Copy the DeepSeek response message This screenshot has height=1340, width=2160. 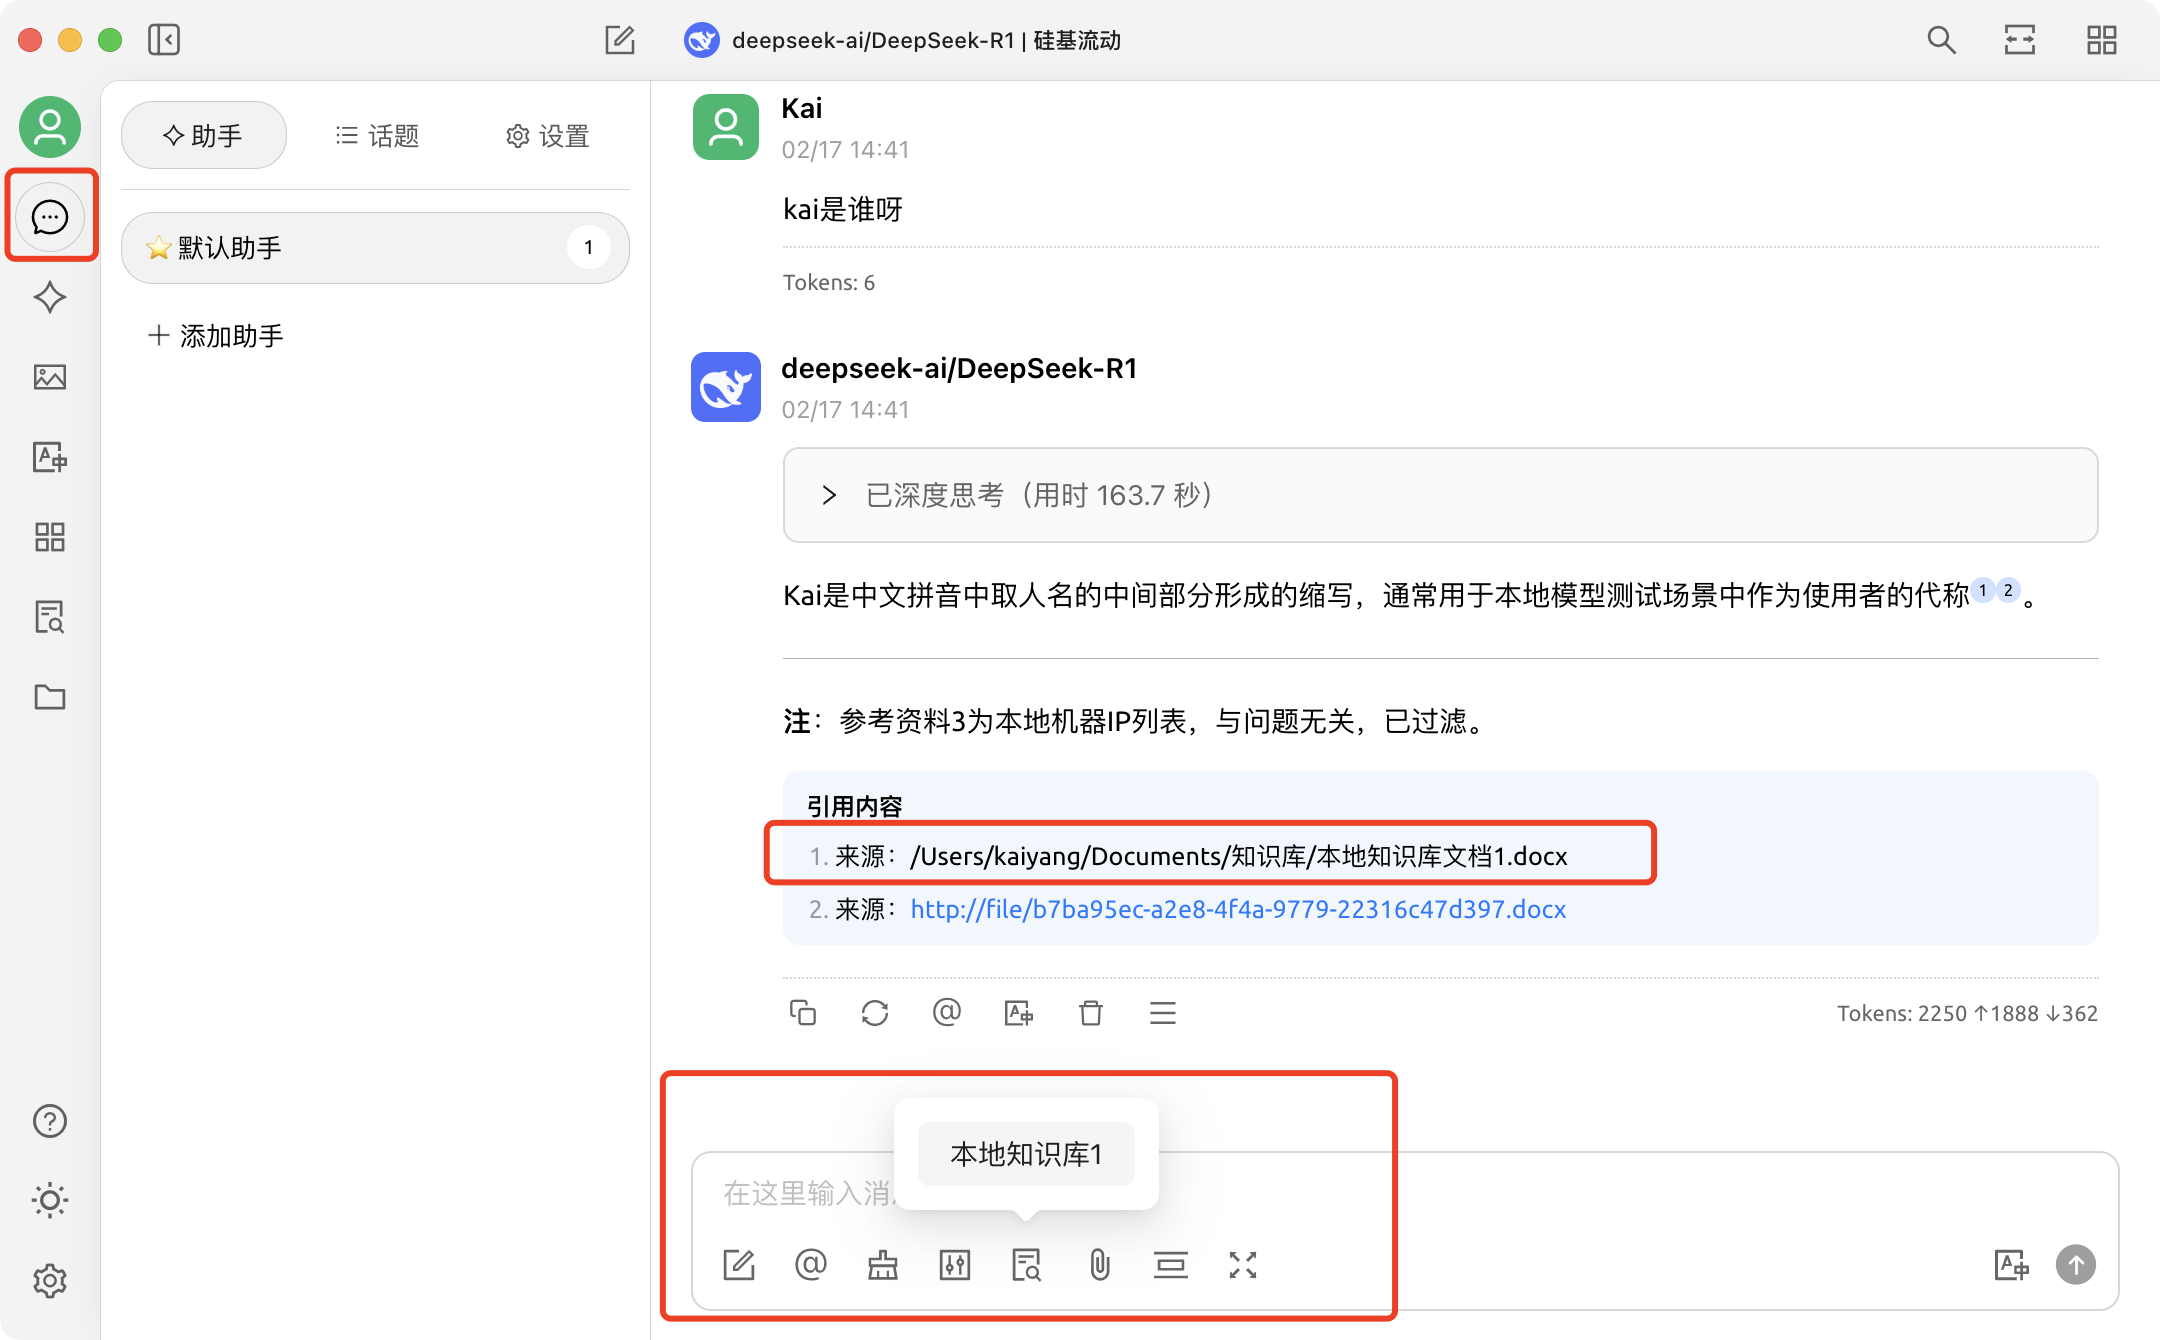803,1013
